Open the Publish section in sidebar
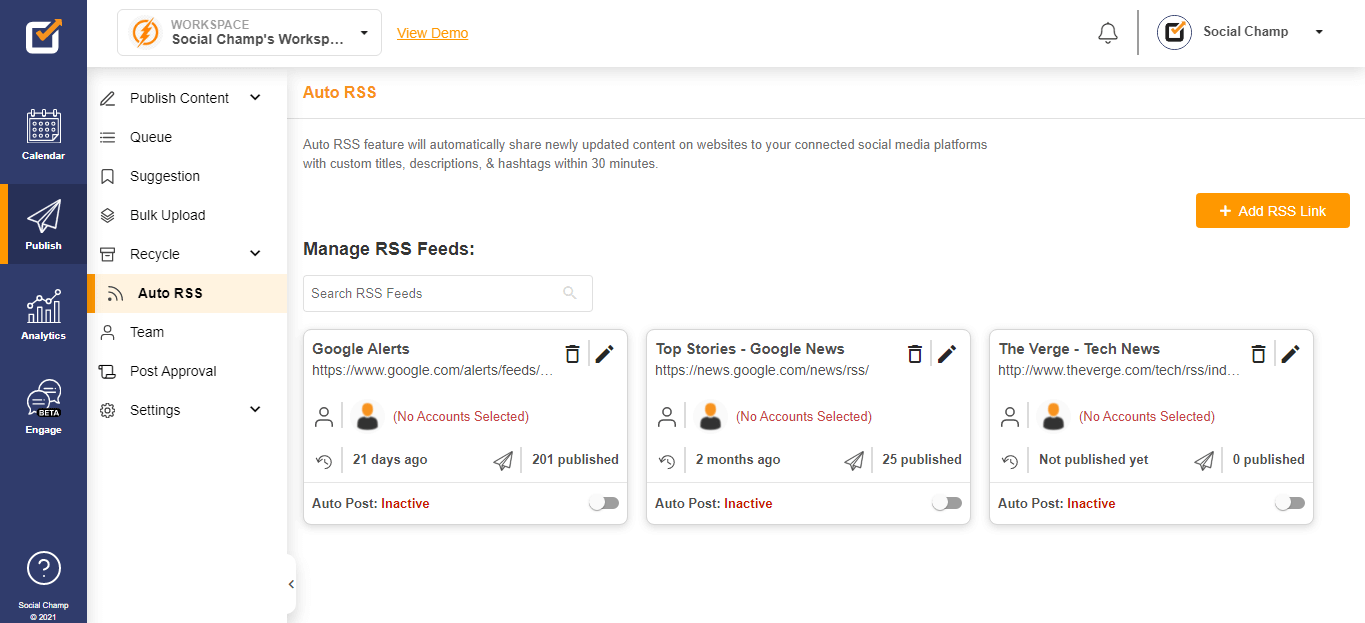 click(x=43, y=224)
